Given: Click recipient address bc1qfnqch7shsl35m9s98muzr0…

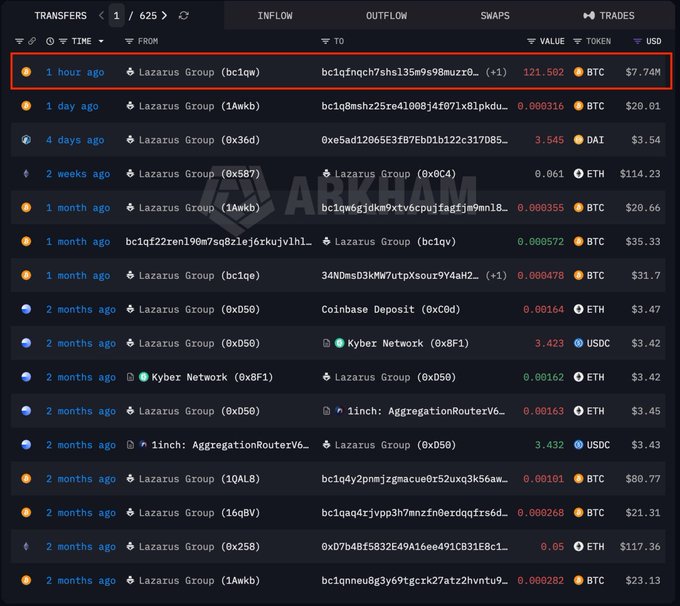Looking at the screenshot, I should pyautogui.click(x=400, y=72).
